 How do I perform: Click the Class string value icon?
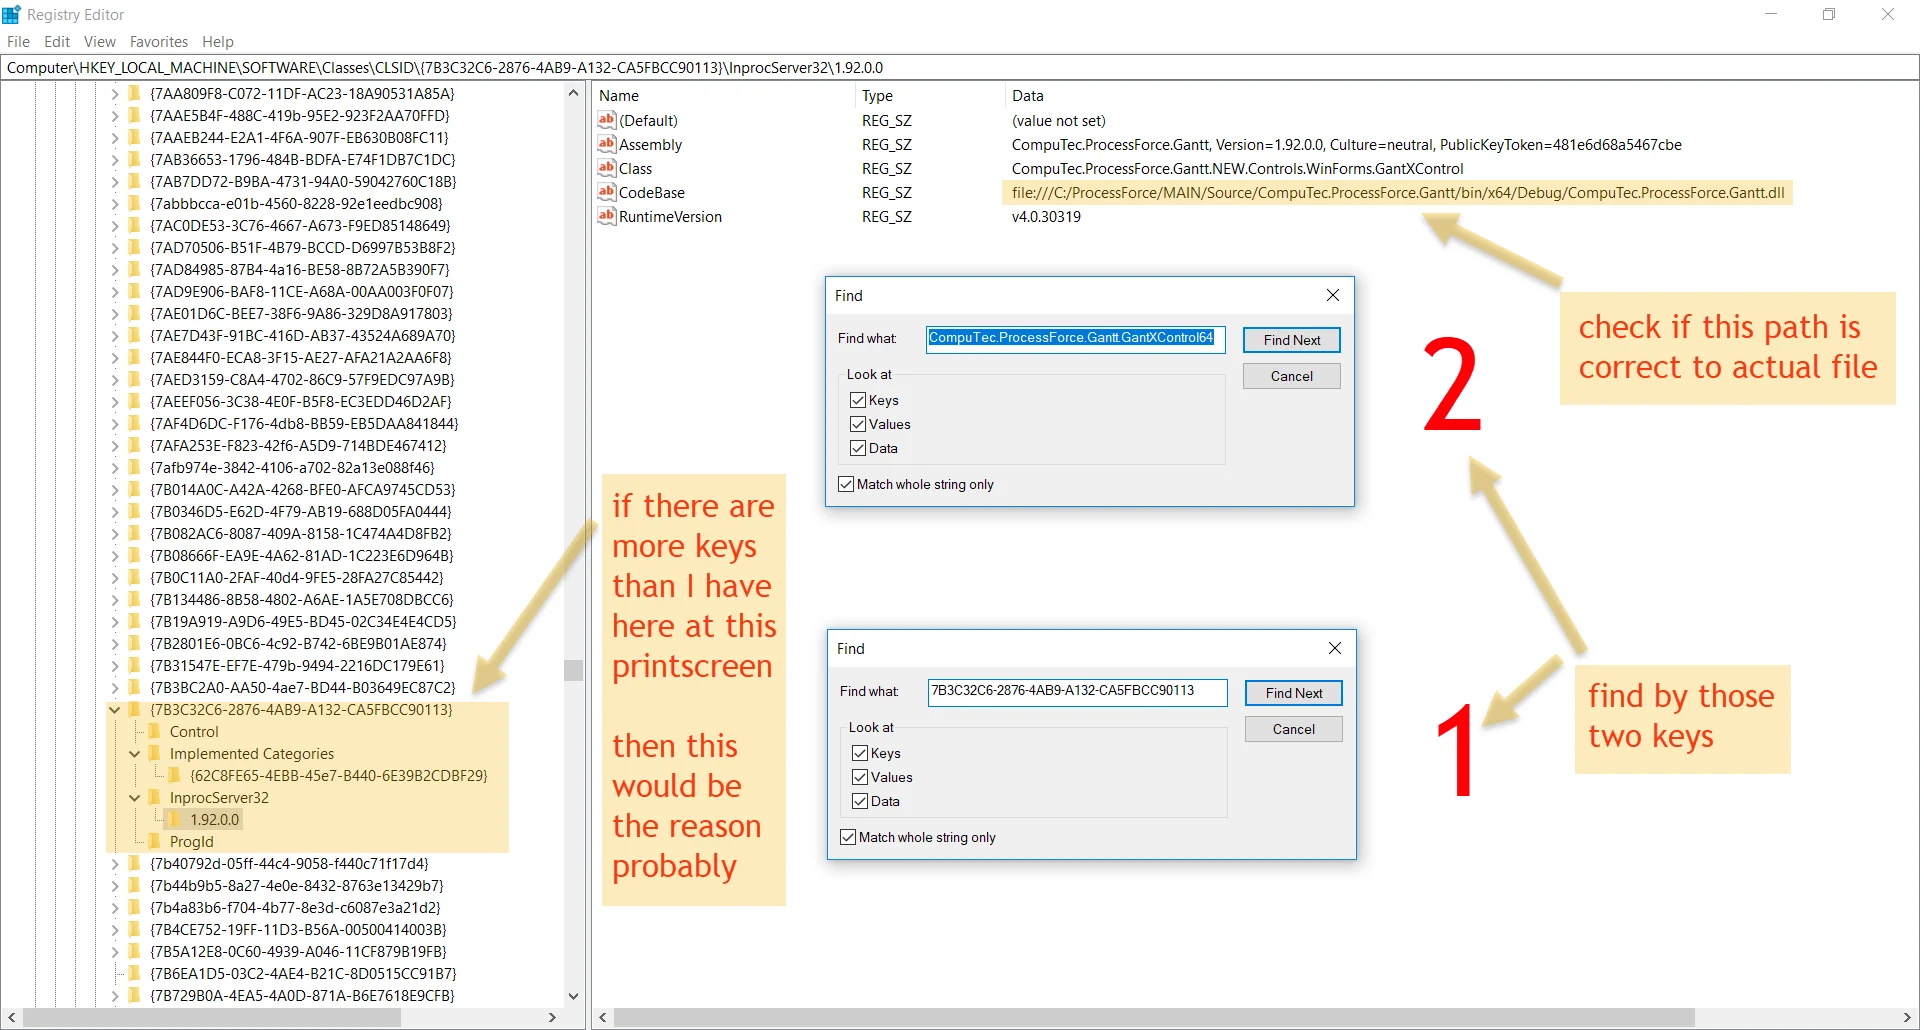pyautogui.click(x=607, y=168)
